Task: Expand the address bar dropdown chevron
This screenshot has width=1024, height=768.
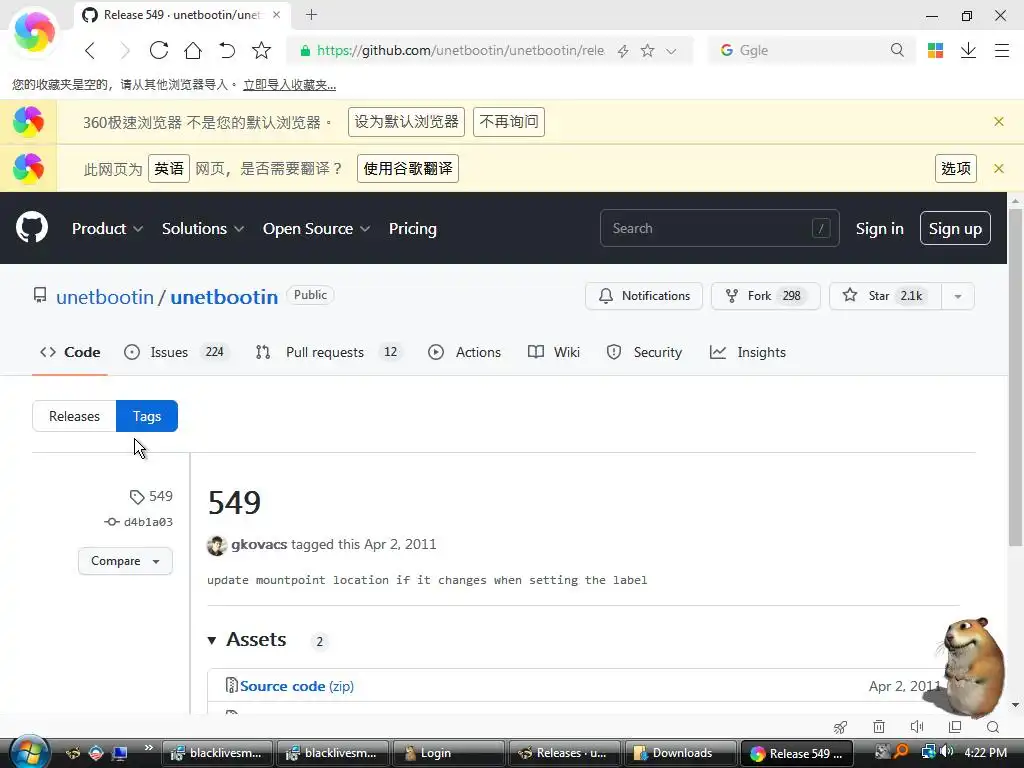Action: coord(671,51)
